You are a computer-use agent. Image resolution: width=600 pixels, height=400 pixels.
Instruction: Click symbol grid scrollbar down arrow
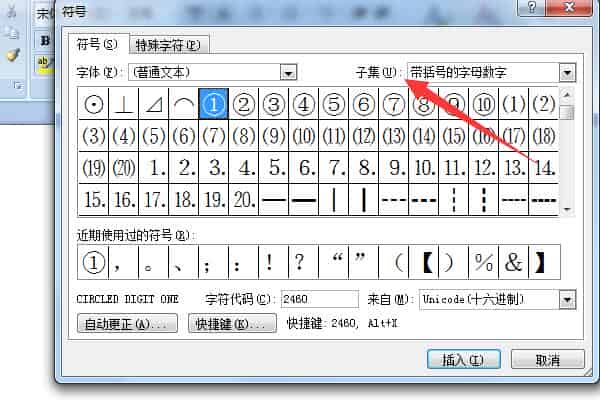tap(567, 209)
